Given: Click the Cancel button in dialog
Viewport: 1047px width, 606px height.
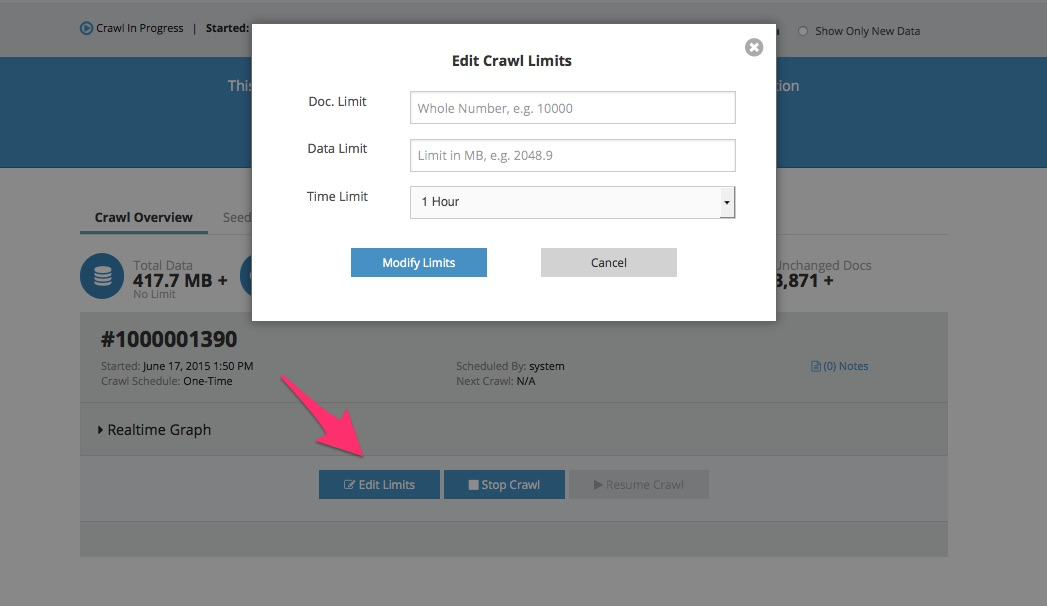Looking at the screenshot, I should [x=608, y=263].
